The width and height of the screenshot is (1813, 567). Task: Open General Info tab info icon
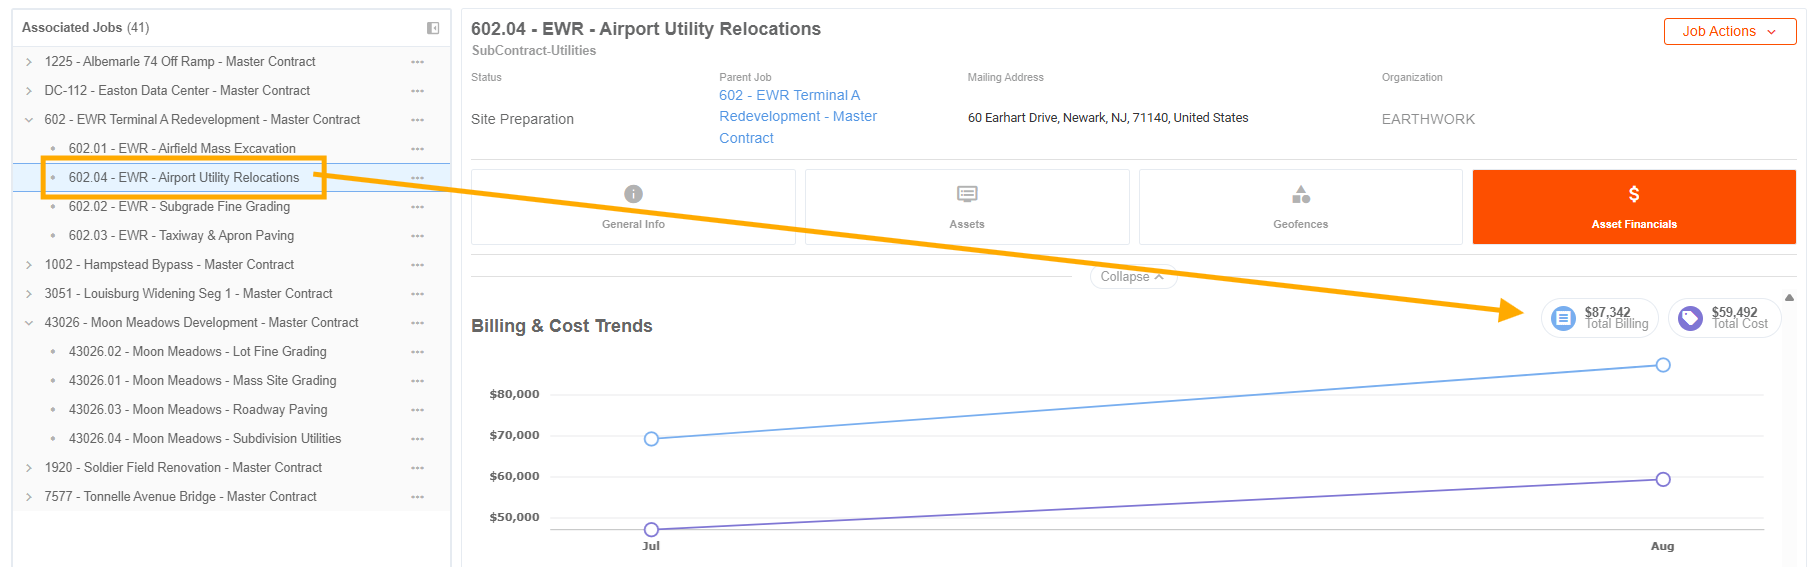[x=633, y=194]
